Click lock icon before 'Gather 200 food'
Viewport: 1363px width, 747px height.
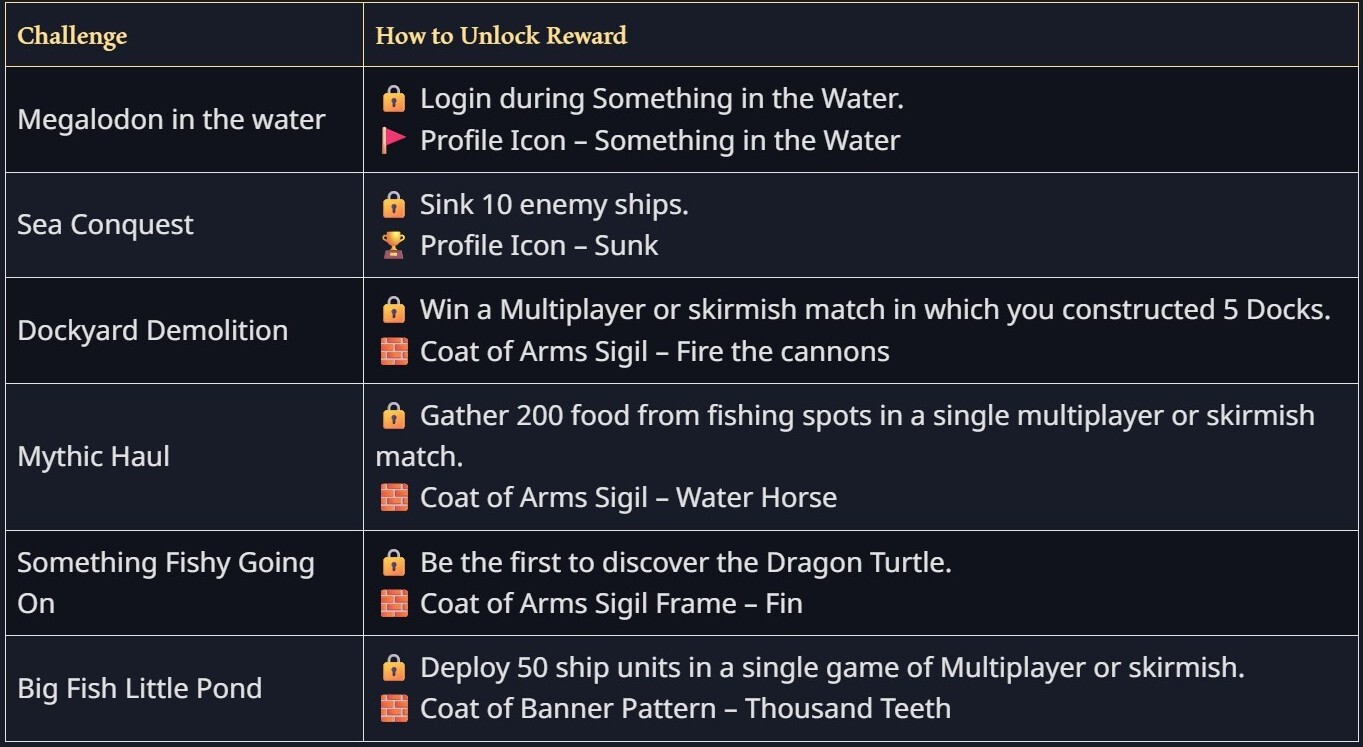[x=394, y=415]
